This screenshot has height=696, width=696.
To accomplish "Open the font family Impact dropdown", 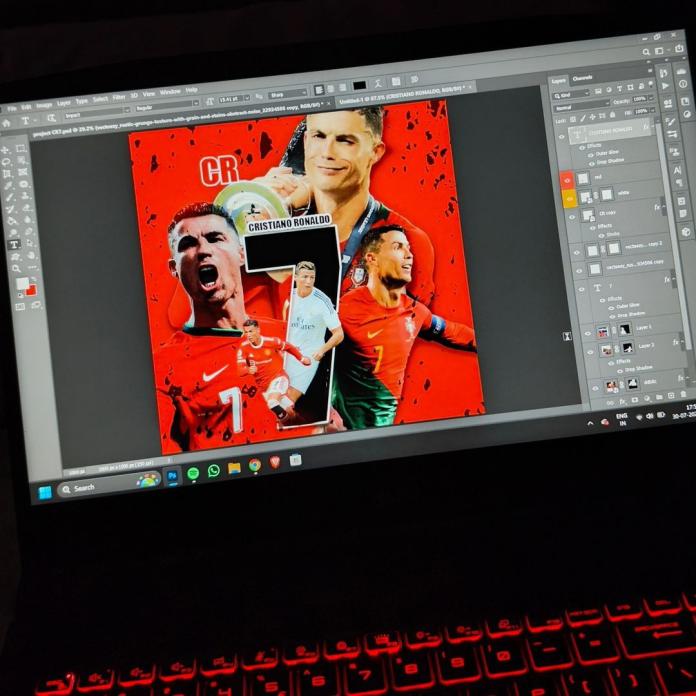I will [97, 112].
